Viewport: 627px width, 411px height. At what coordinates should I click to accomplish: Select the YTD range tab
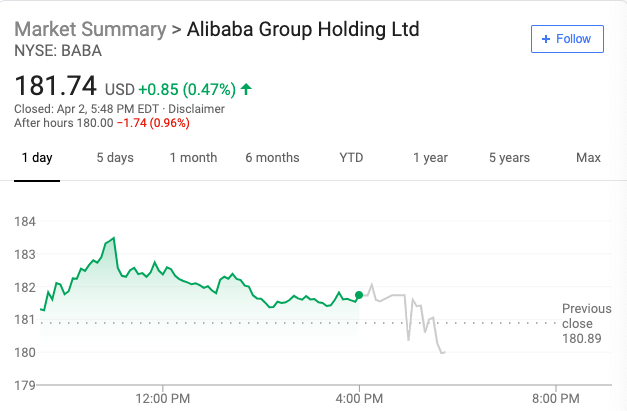click(x=351, y=158)
